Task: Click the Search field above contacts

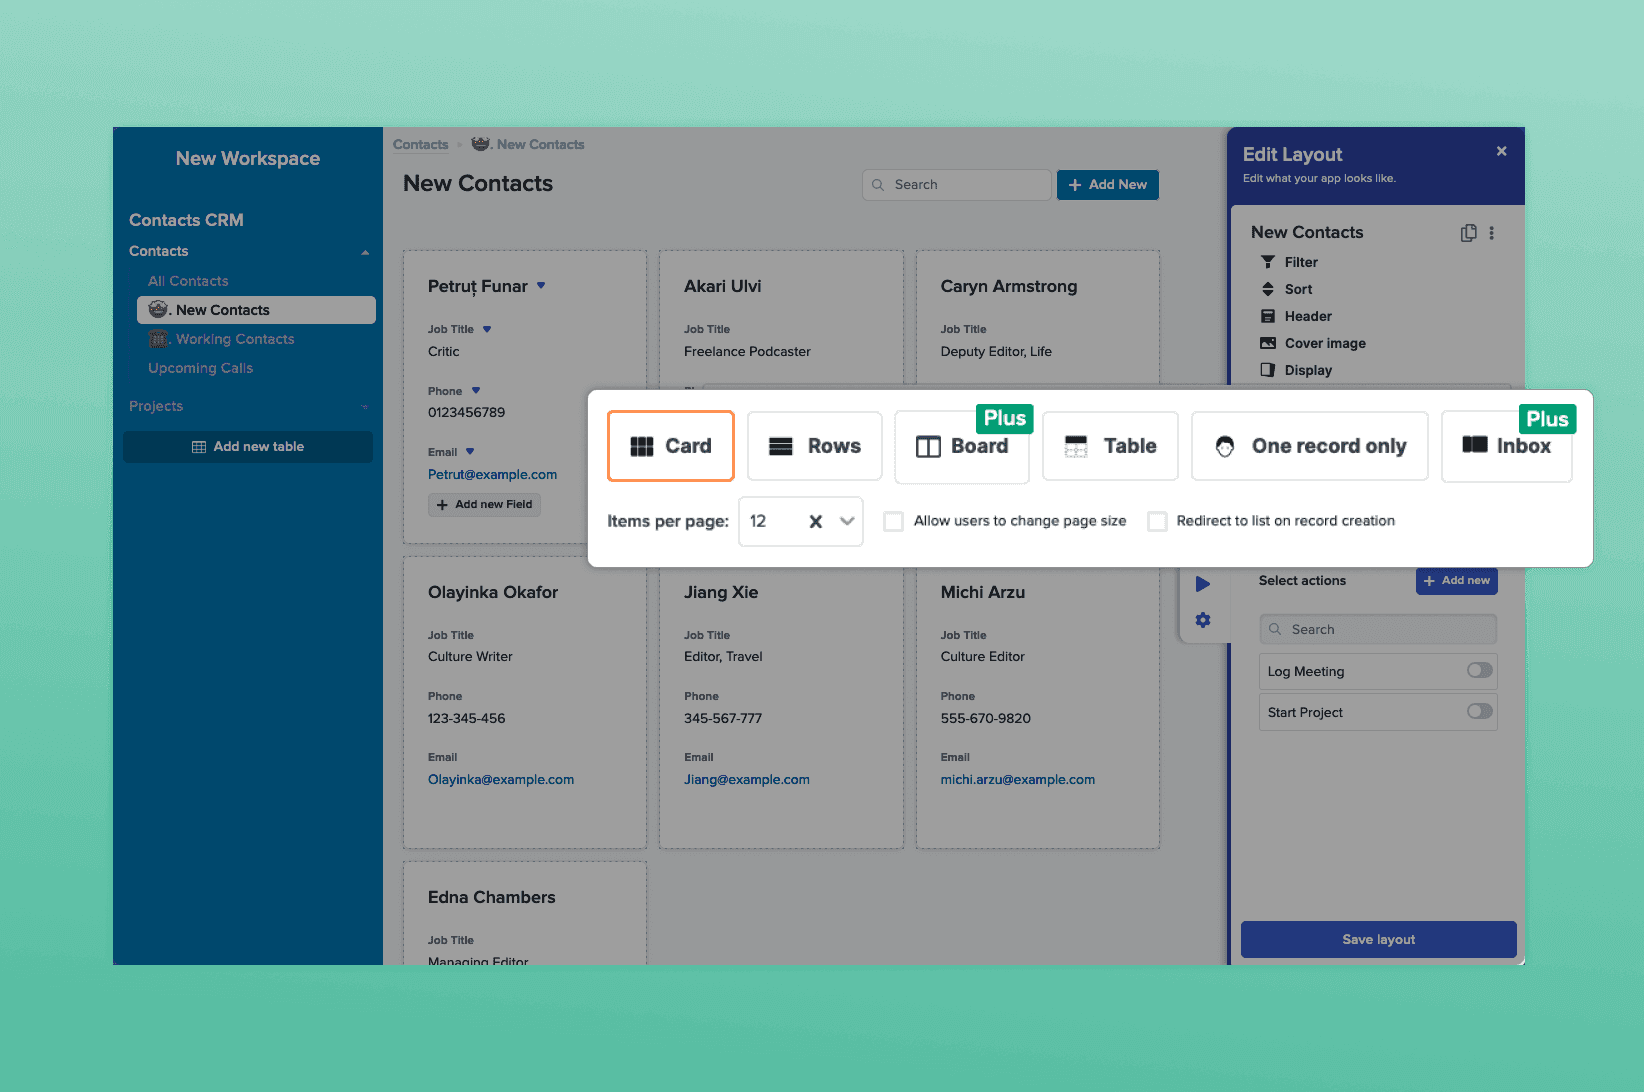Action: pos(957,185)
